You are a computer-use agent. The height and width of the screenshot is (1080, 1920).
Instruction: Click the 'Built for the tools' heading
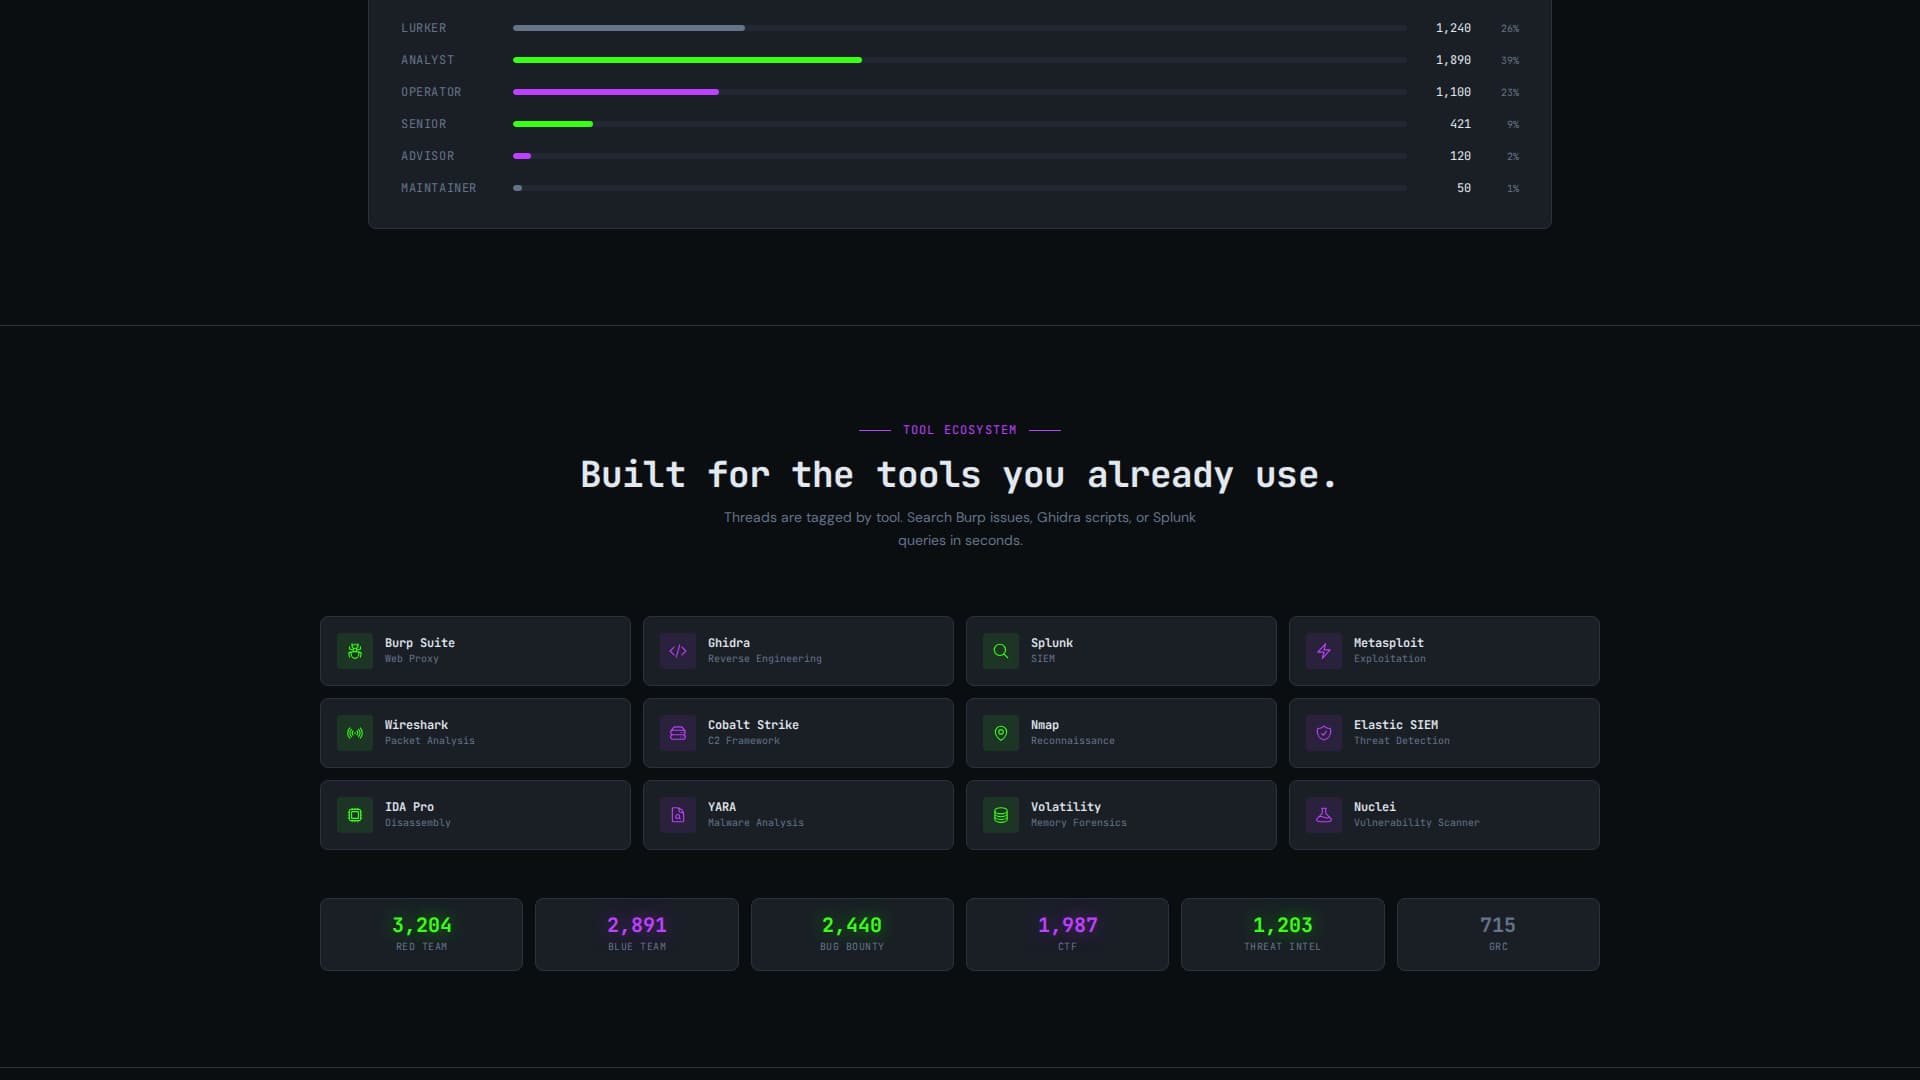click(x=959, y=475)
